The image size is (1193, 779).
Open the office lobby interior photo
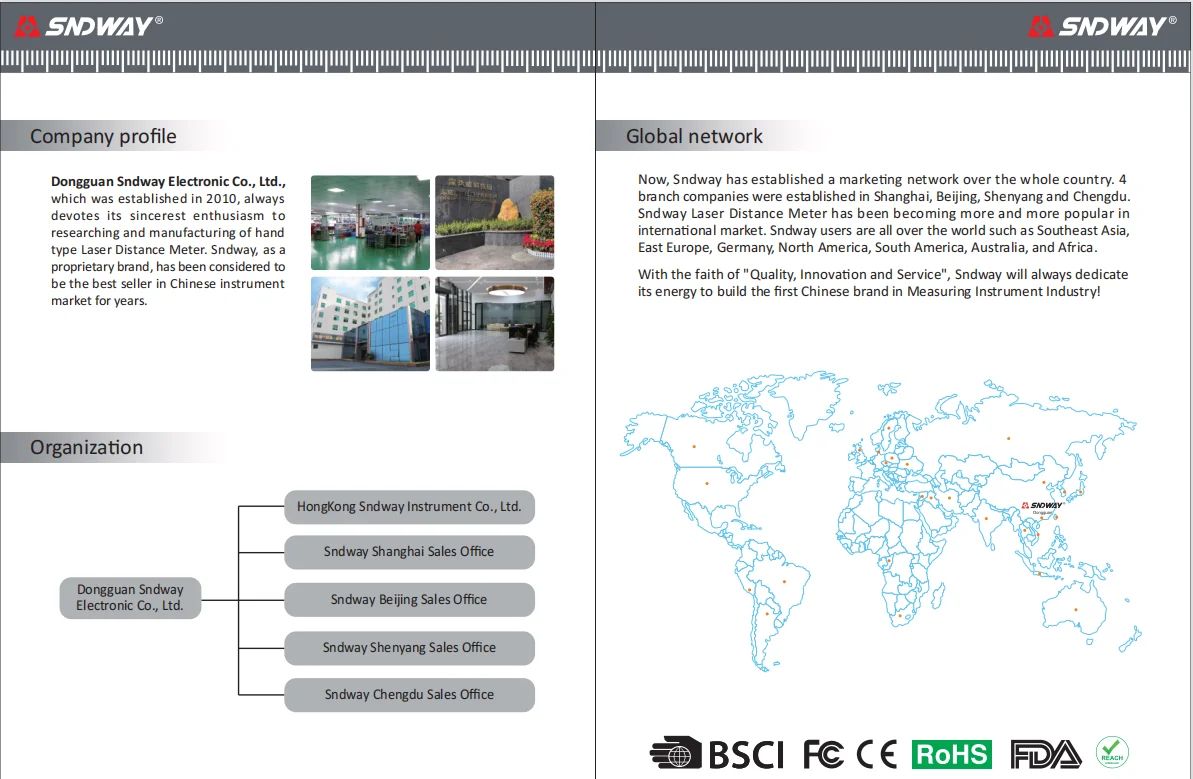pos(495,324)
